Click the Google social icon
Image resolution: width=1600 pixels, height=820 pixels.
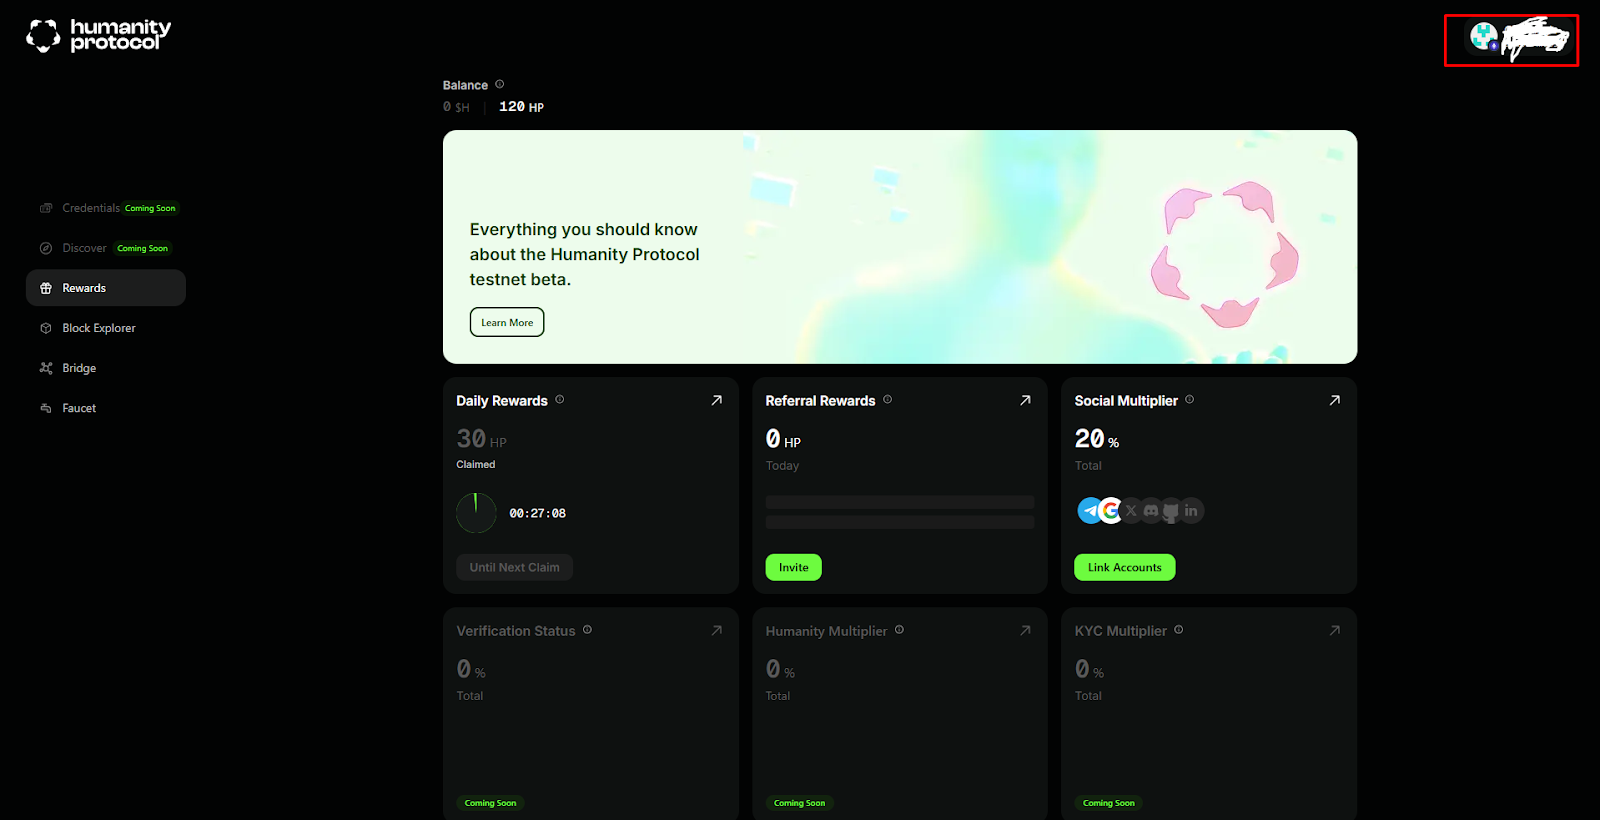[x=1111, y=511]
